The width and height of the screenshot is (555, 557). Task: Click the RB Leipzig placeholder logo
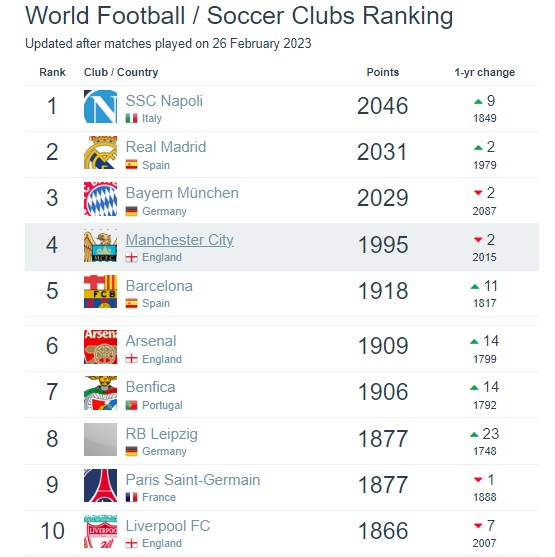pyautogui.click(x=100, y=439)
